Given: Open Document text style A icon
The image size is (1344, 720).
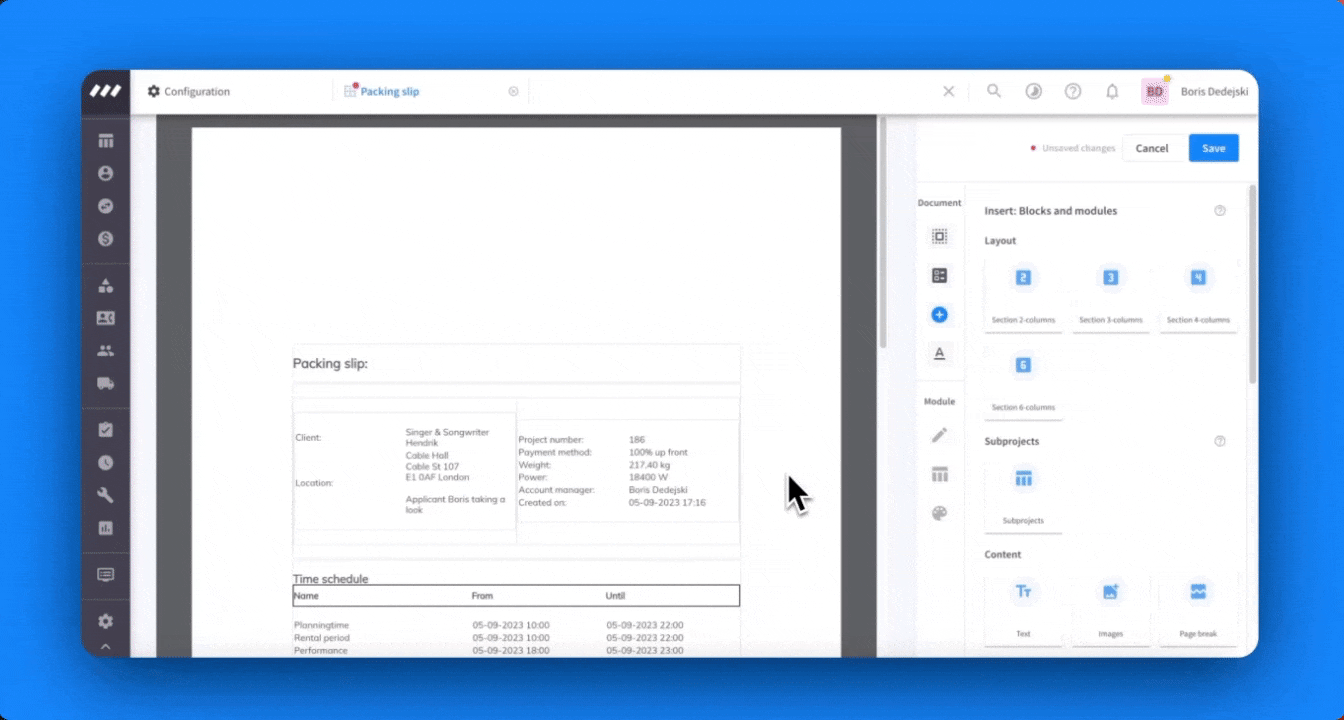Looking at the screenshot, I should (939, 353).
